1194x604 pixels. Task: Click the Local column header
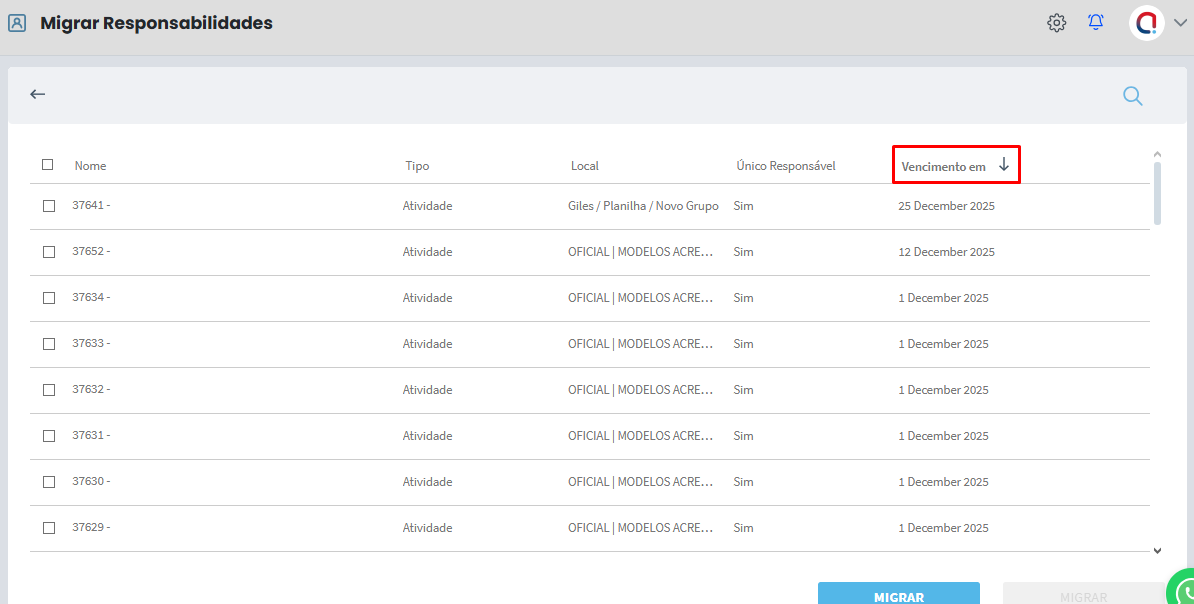584,166
